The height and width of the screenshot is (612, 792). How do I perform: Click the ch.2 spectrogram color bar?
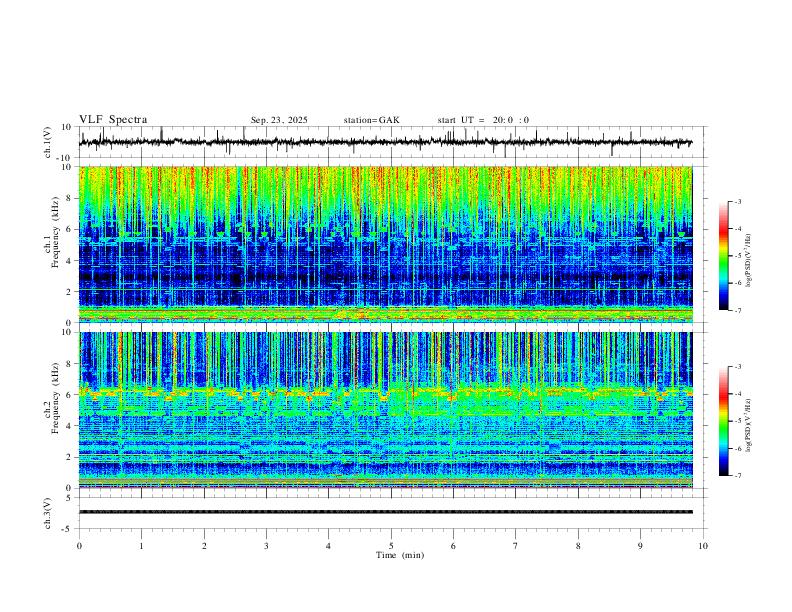[723, 421]
